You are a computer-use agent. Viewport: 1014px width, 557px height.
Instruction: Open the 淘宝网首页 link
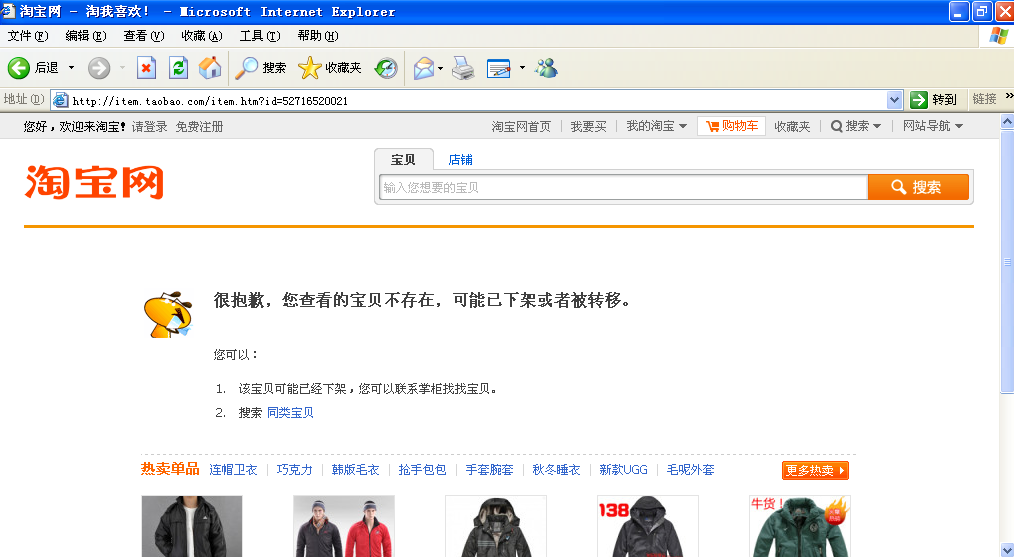pos(521,126)
